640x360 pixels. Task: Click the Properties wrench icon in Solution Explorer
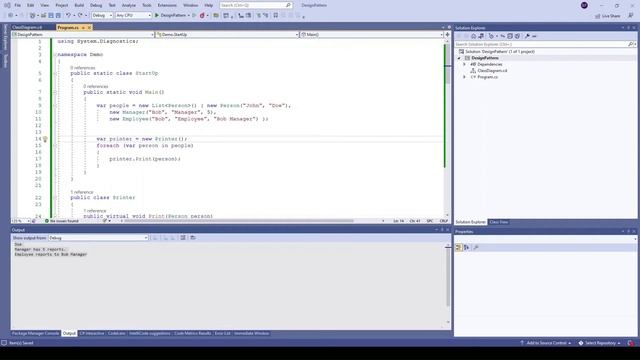pos(527,36)
